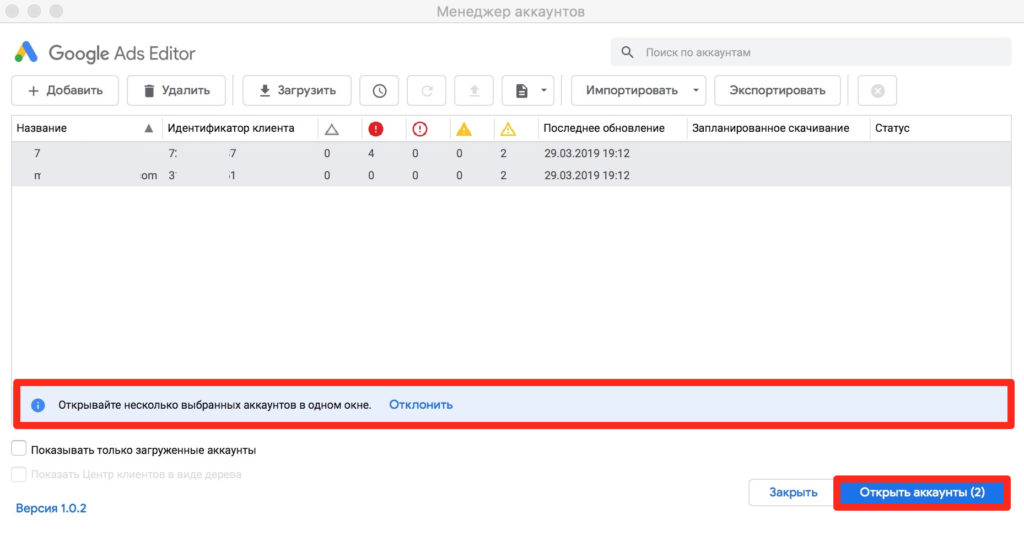Sort by the yellow filled warning triangle column

click(x=464, y=128)
